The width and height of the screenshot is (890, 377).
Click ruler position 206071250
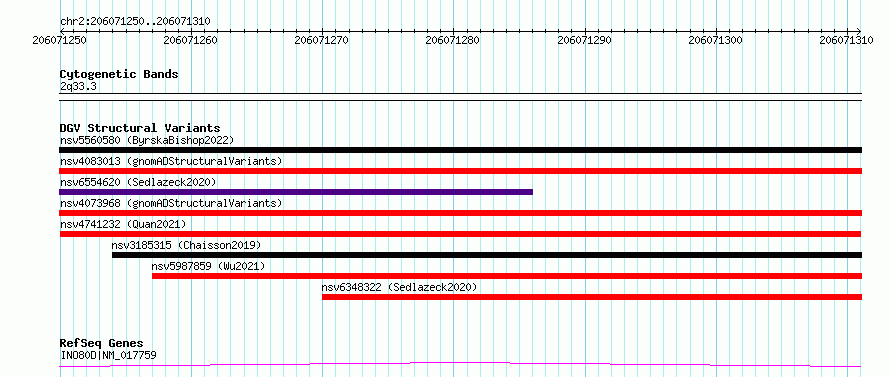tap(60, 40)
